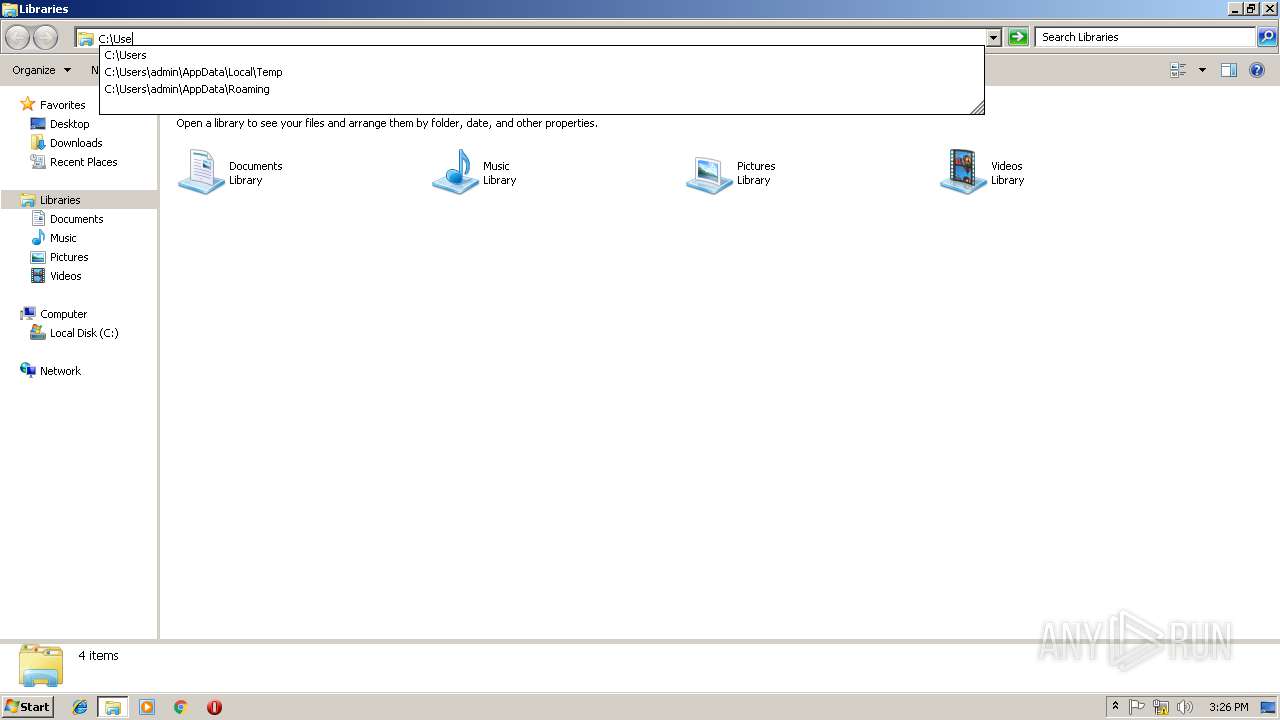Click the Show desktop button

1269,707
